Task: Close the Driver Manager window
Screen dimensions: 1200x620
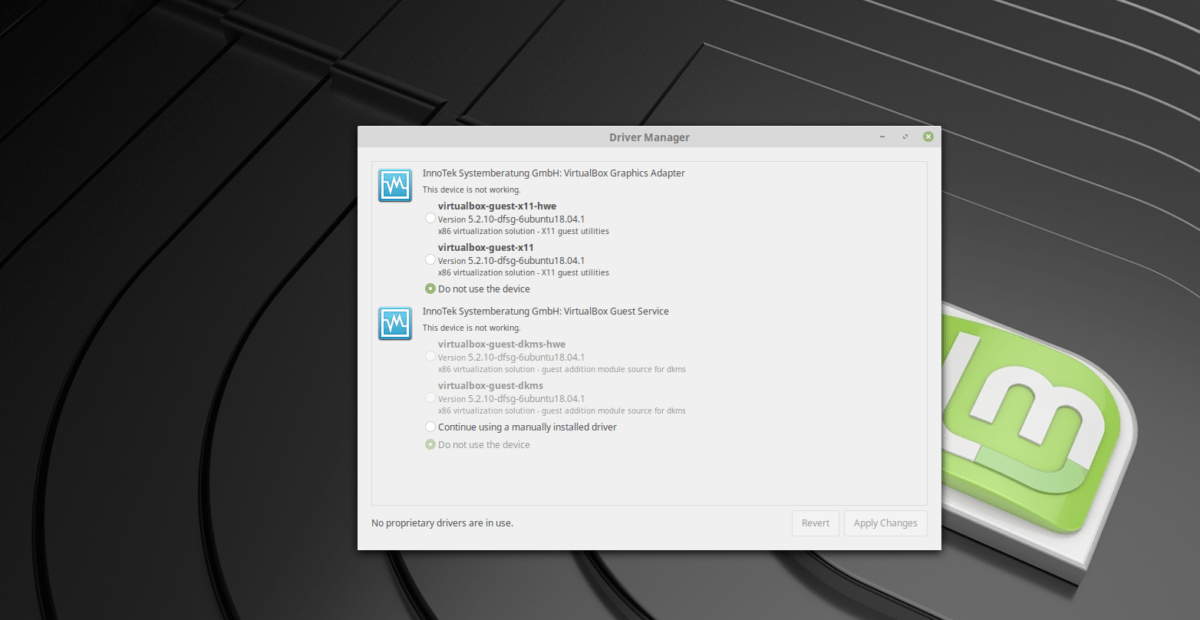Action: coord(928,137)
